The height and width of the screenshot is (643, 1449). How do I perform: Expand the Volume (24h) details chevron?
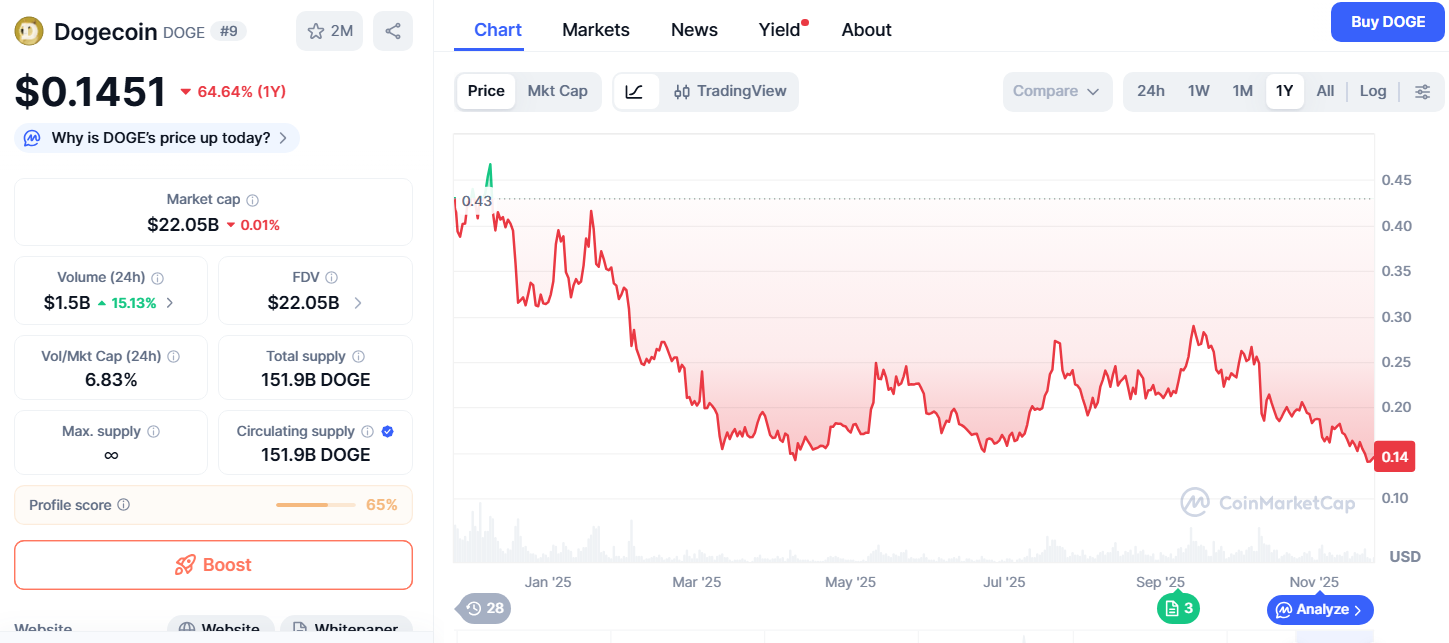pyautogui.click(x=169, y=303)
